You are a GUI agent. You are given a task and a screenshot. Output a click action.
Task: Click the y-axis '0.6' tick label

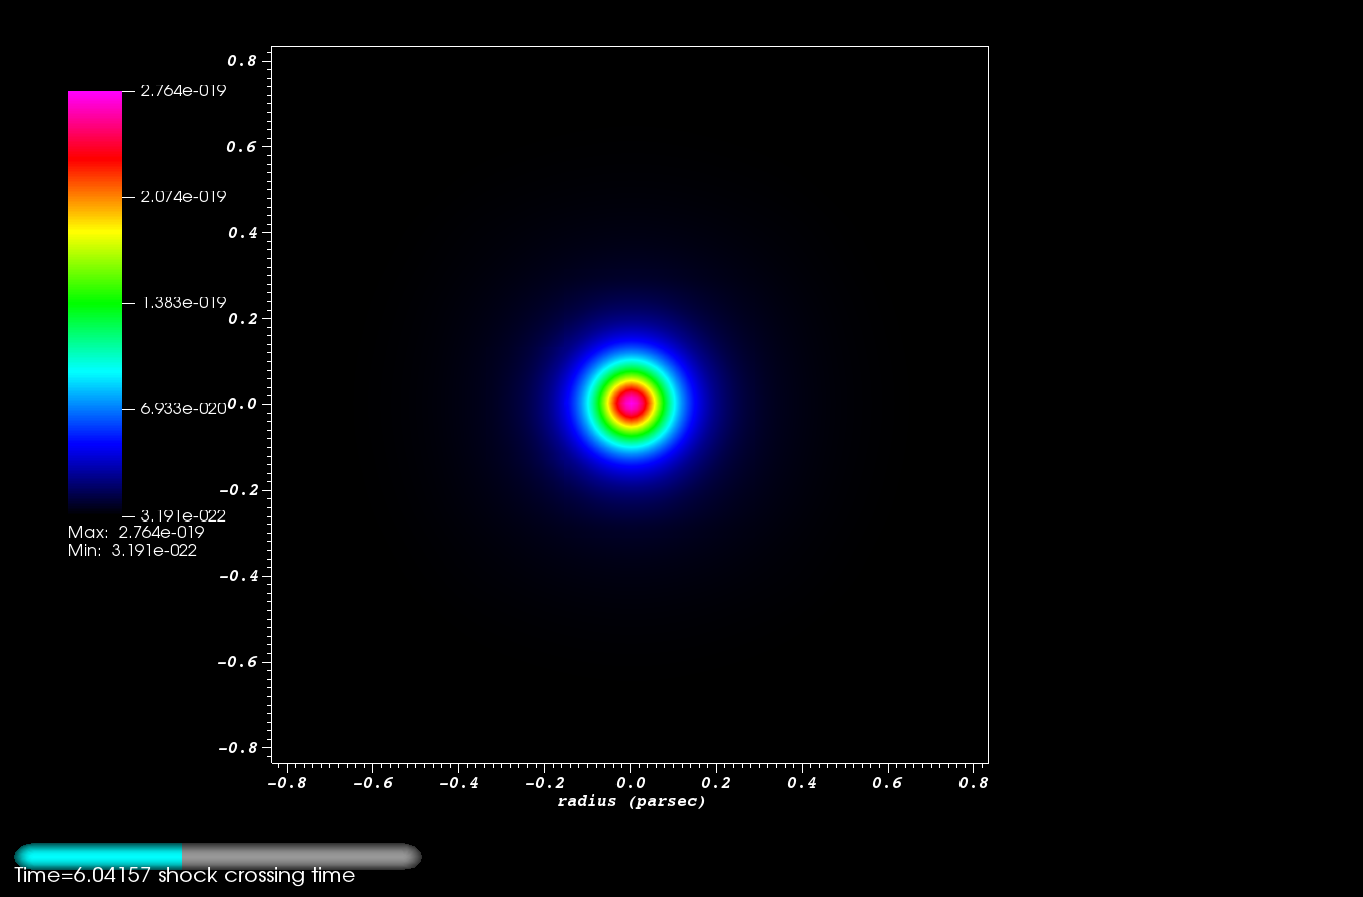242,147
